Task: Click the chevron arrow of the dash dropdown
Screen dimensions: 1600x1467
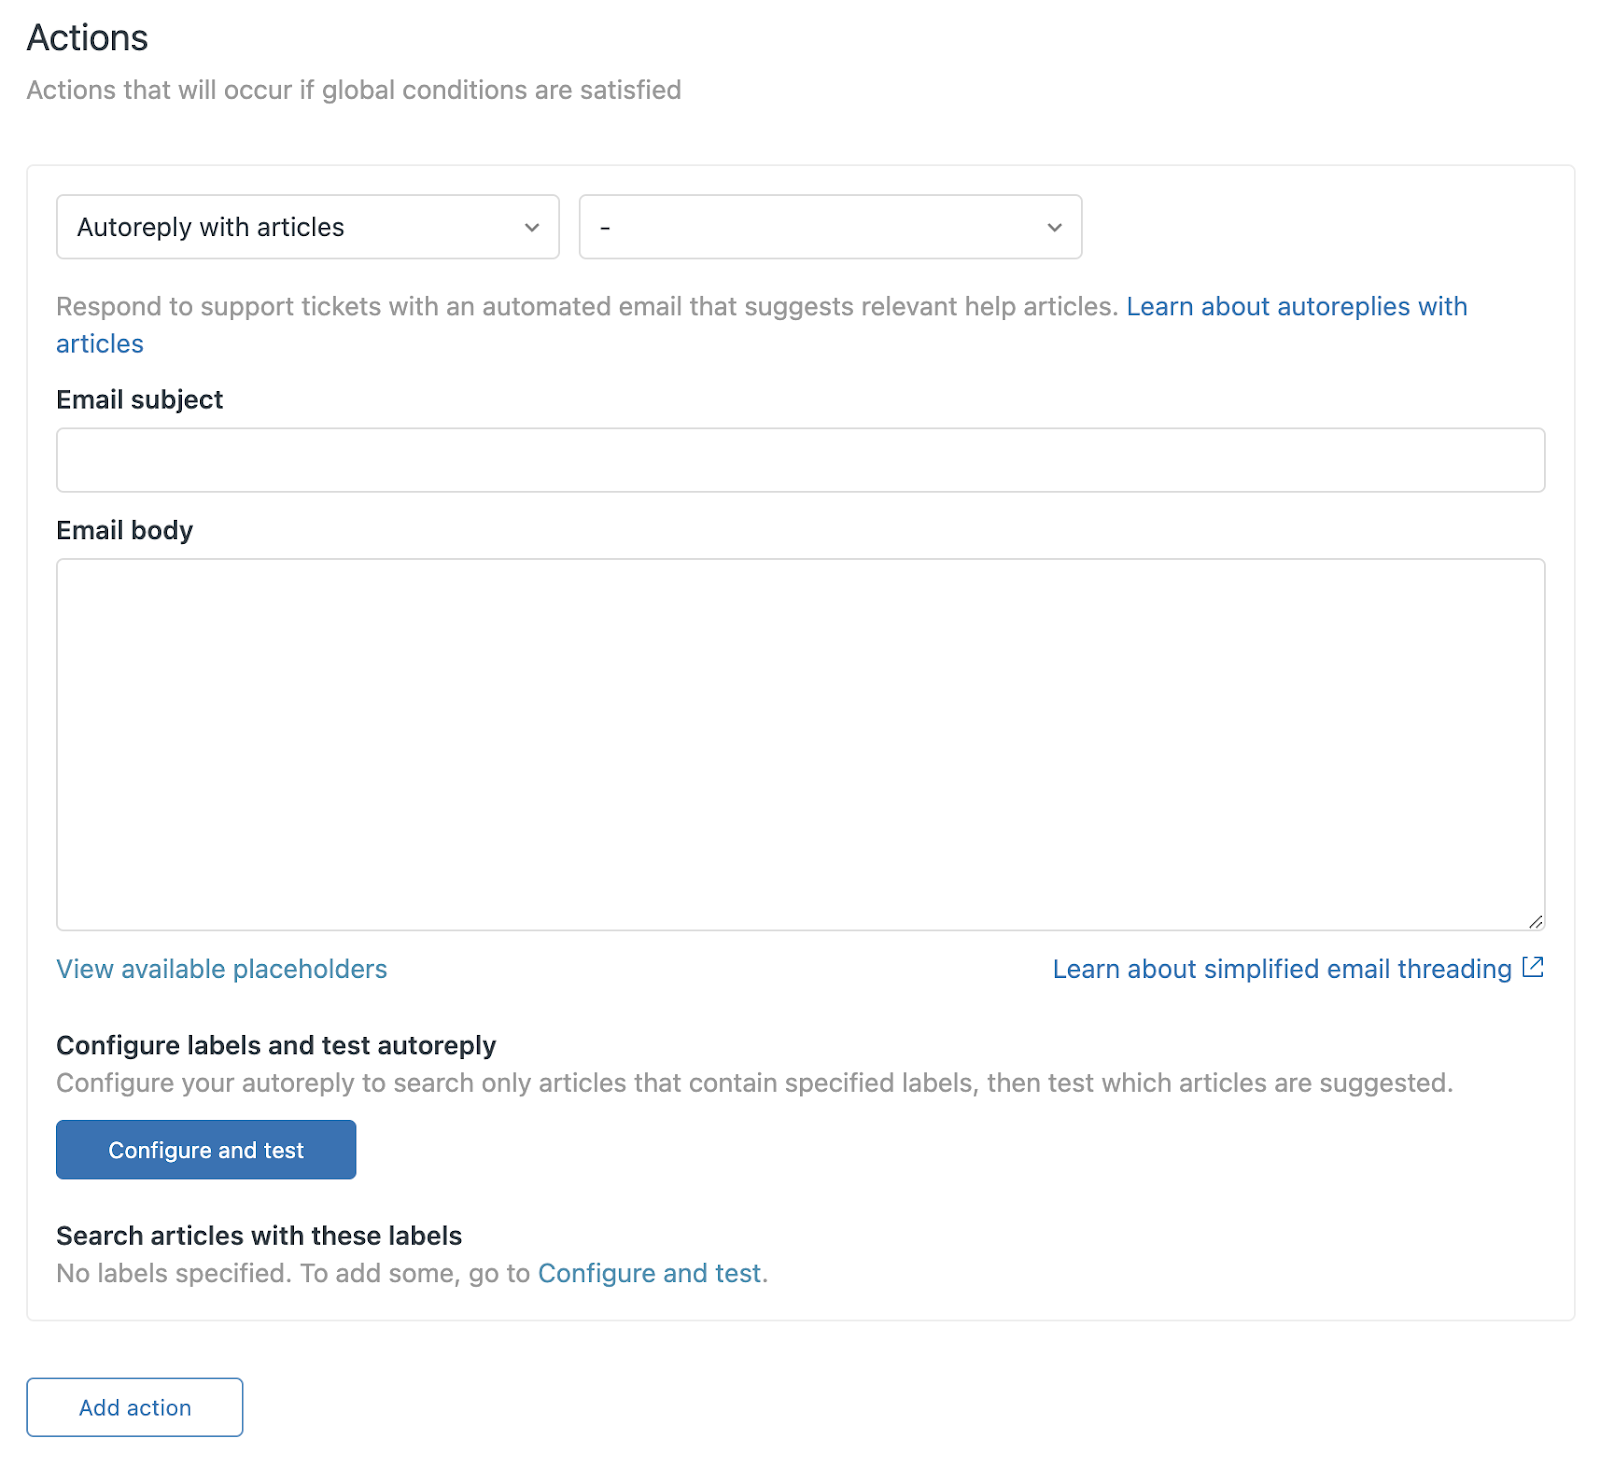Action: 1054,228
